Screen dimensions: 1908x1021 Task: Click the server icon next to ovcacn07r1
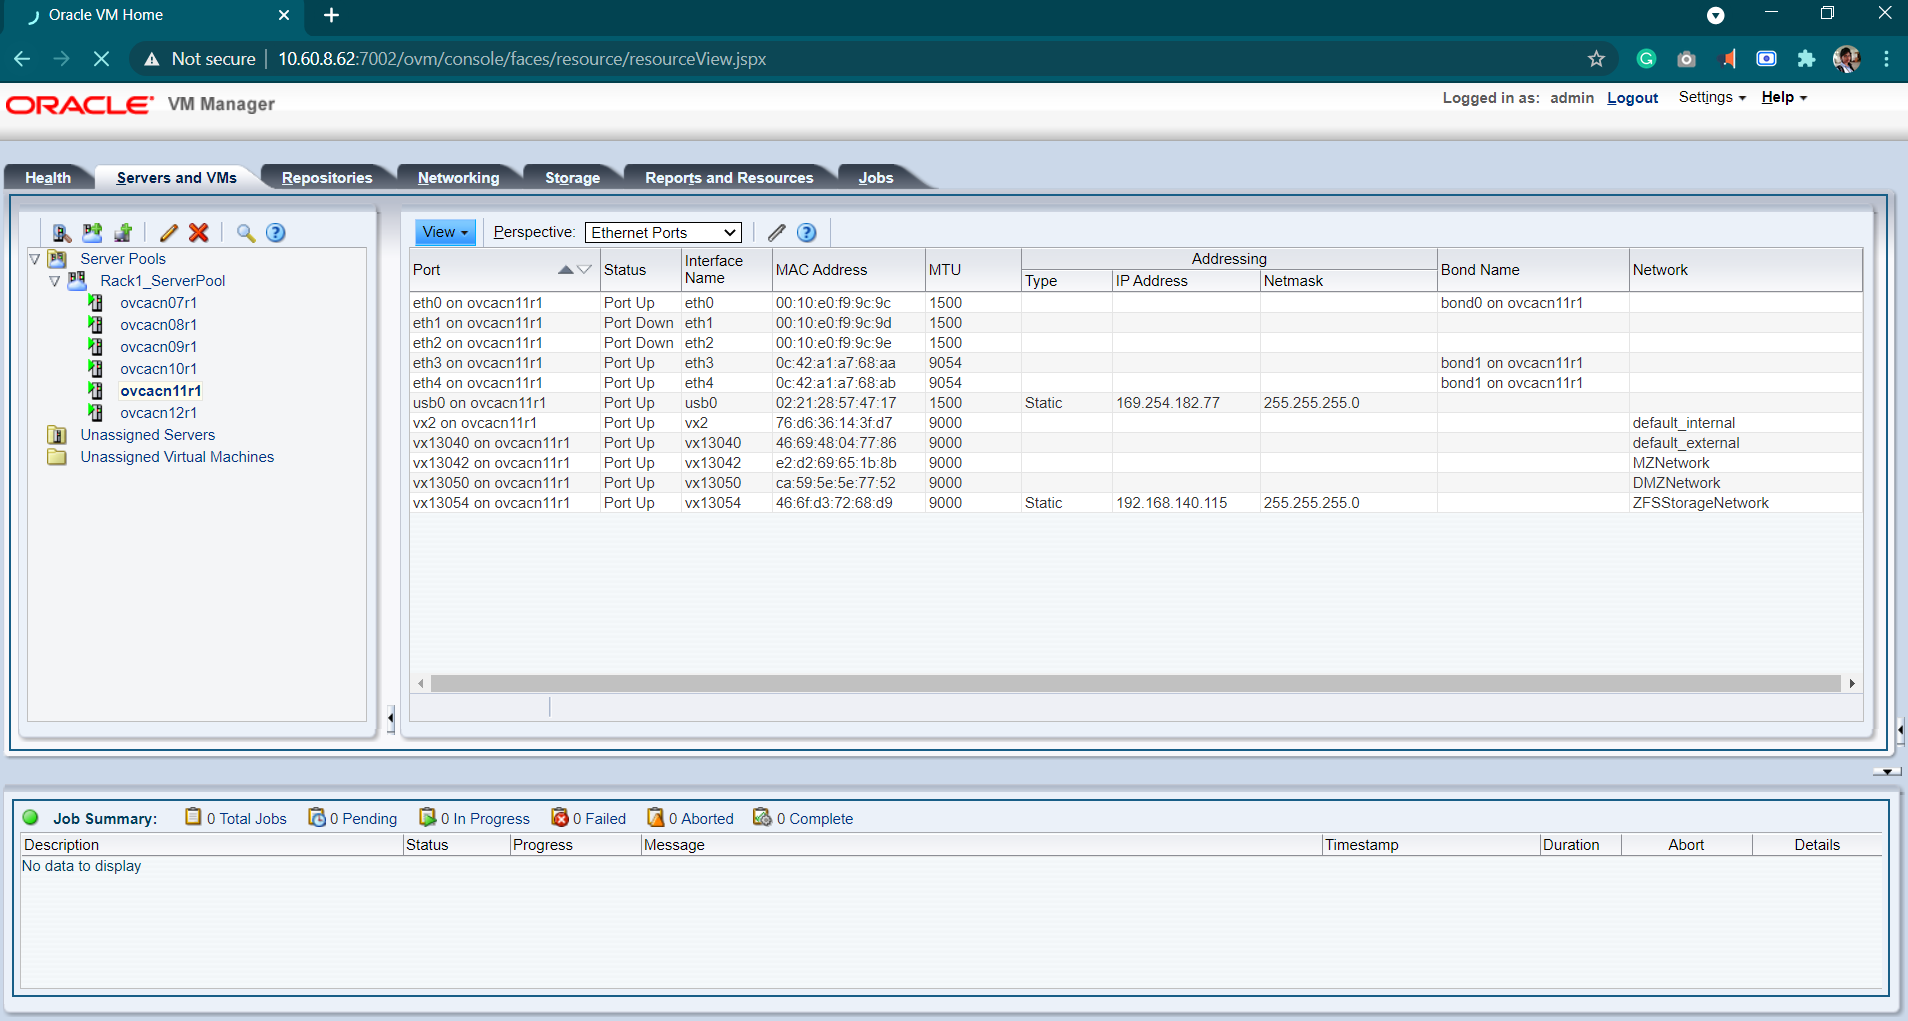(x=96, y=303)
